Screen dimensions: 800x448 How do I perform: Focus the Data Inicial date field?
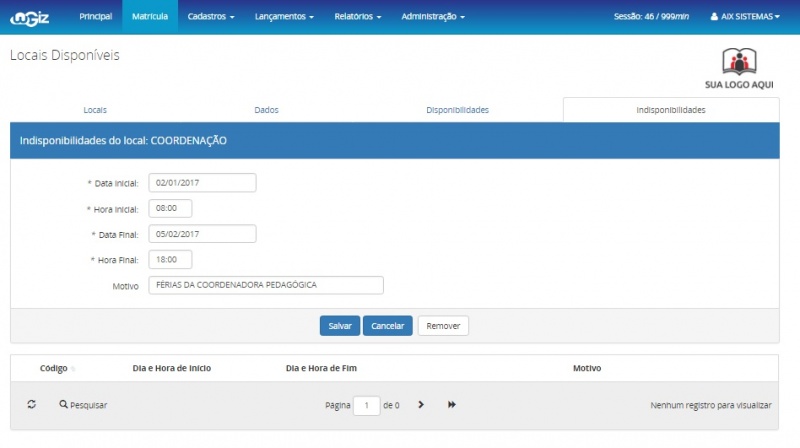tap(202, 183)
